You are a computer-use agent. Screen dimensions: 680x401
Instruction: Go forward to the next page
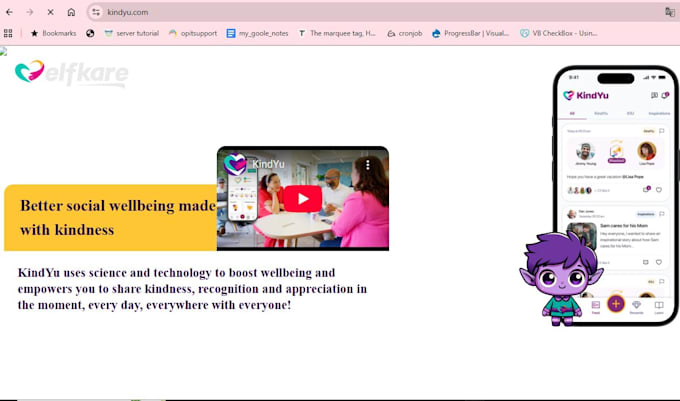(x=29, y=12)
